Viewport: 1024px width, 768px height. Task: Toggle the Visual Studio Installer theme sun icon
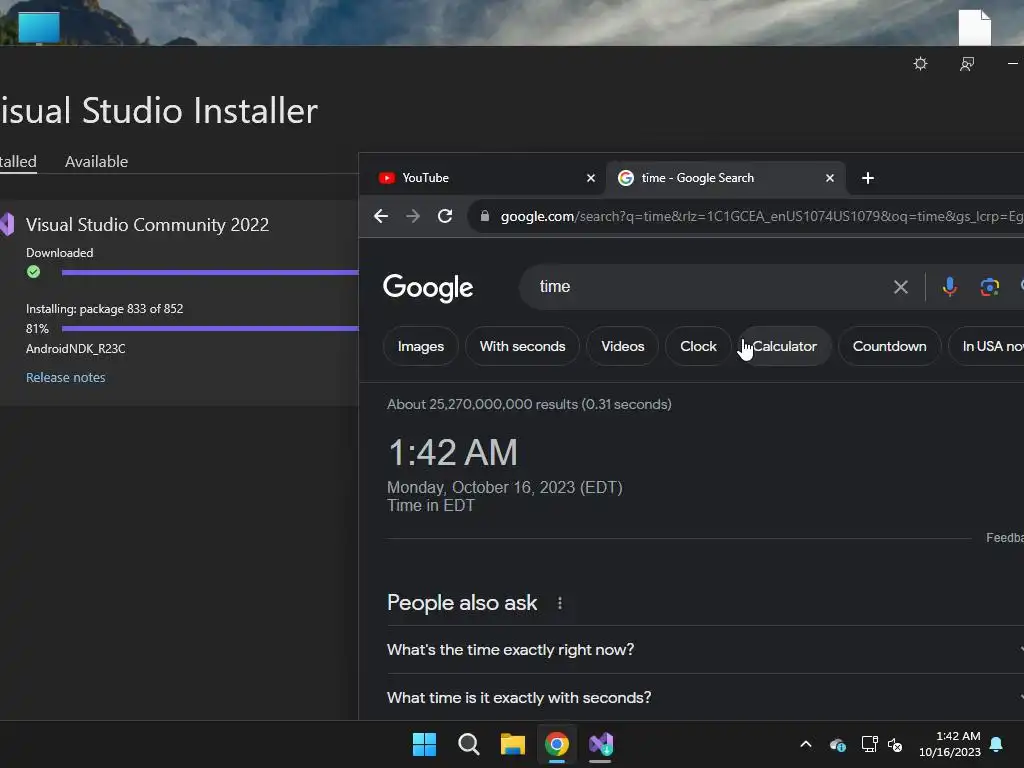pos(920,63)
